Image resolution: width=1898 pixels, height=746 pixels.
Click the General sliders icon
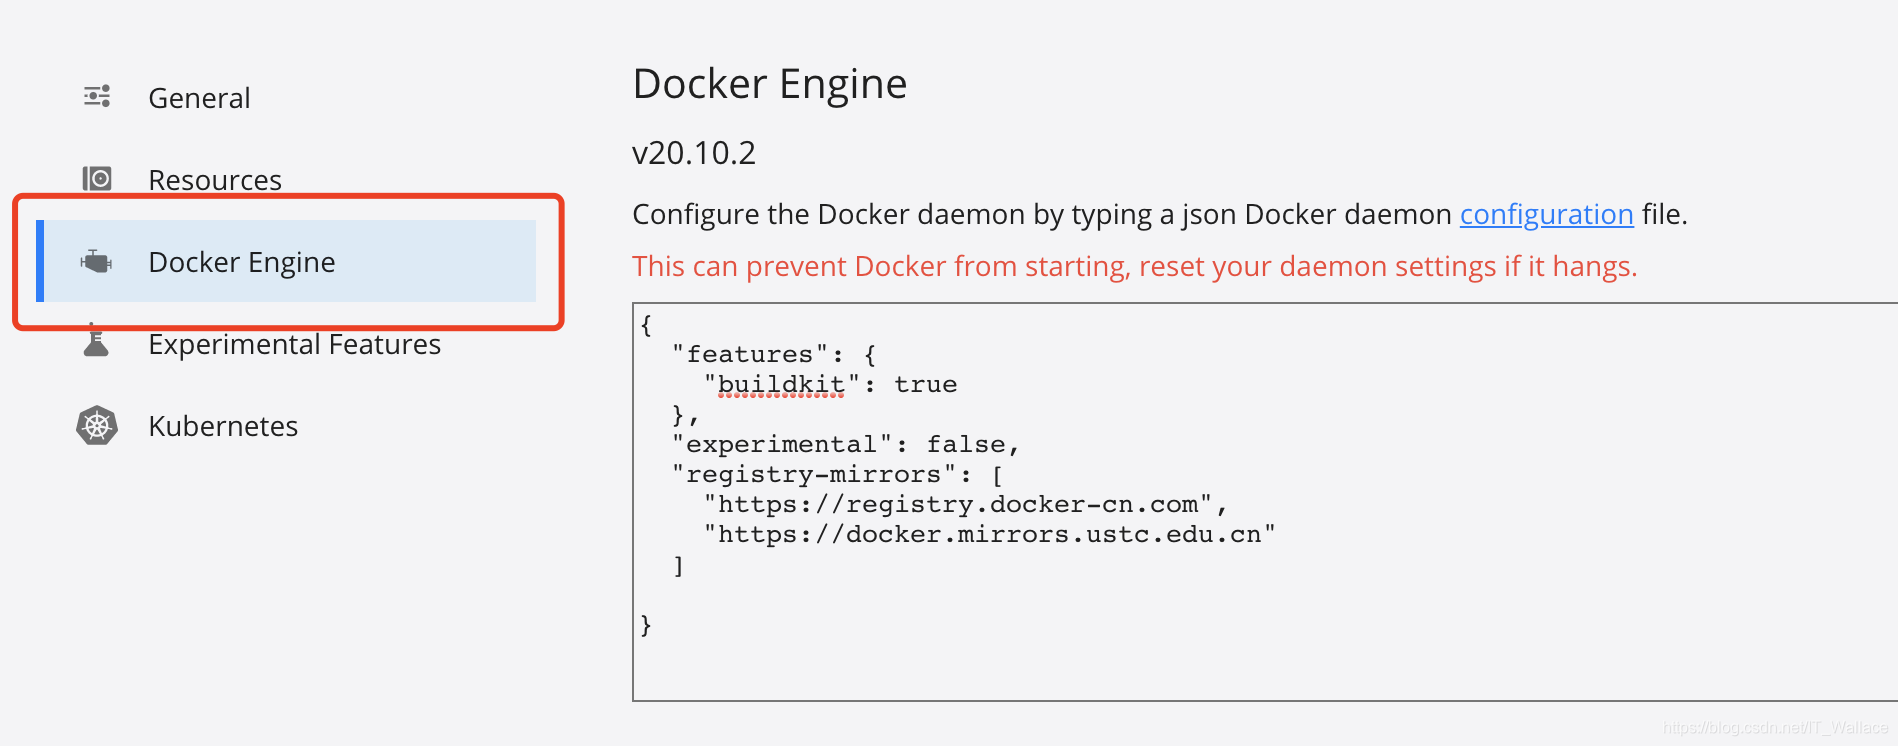point(97,96)
